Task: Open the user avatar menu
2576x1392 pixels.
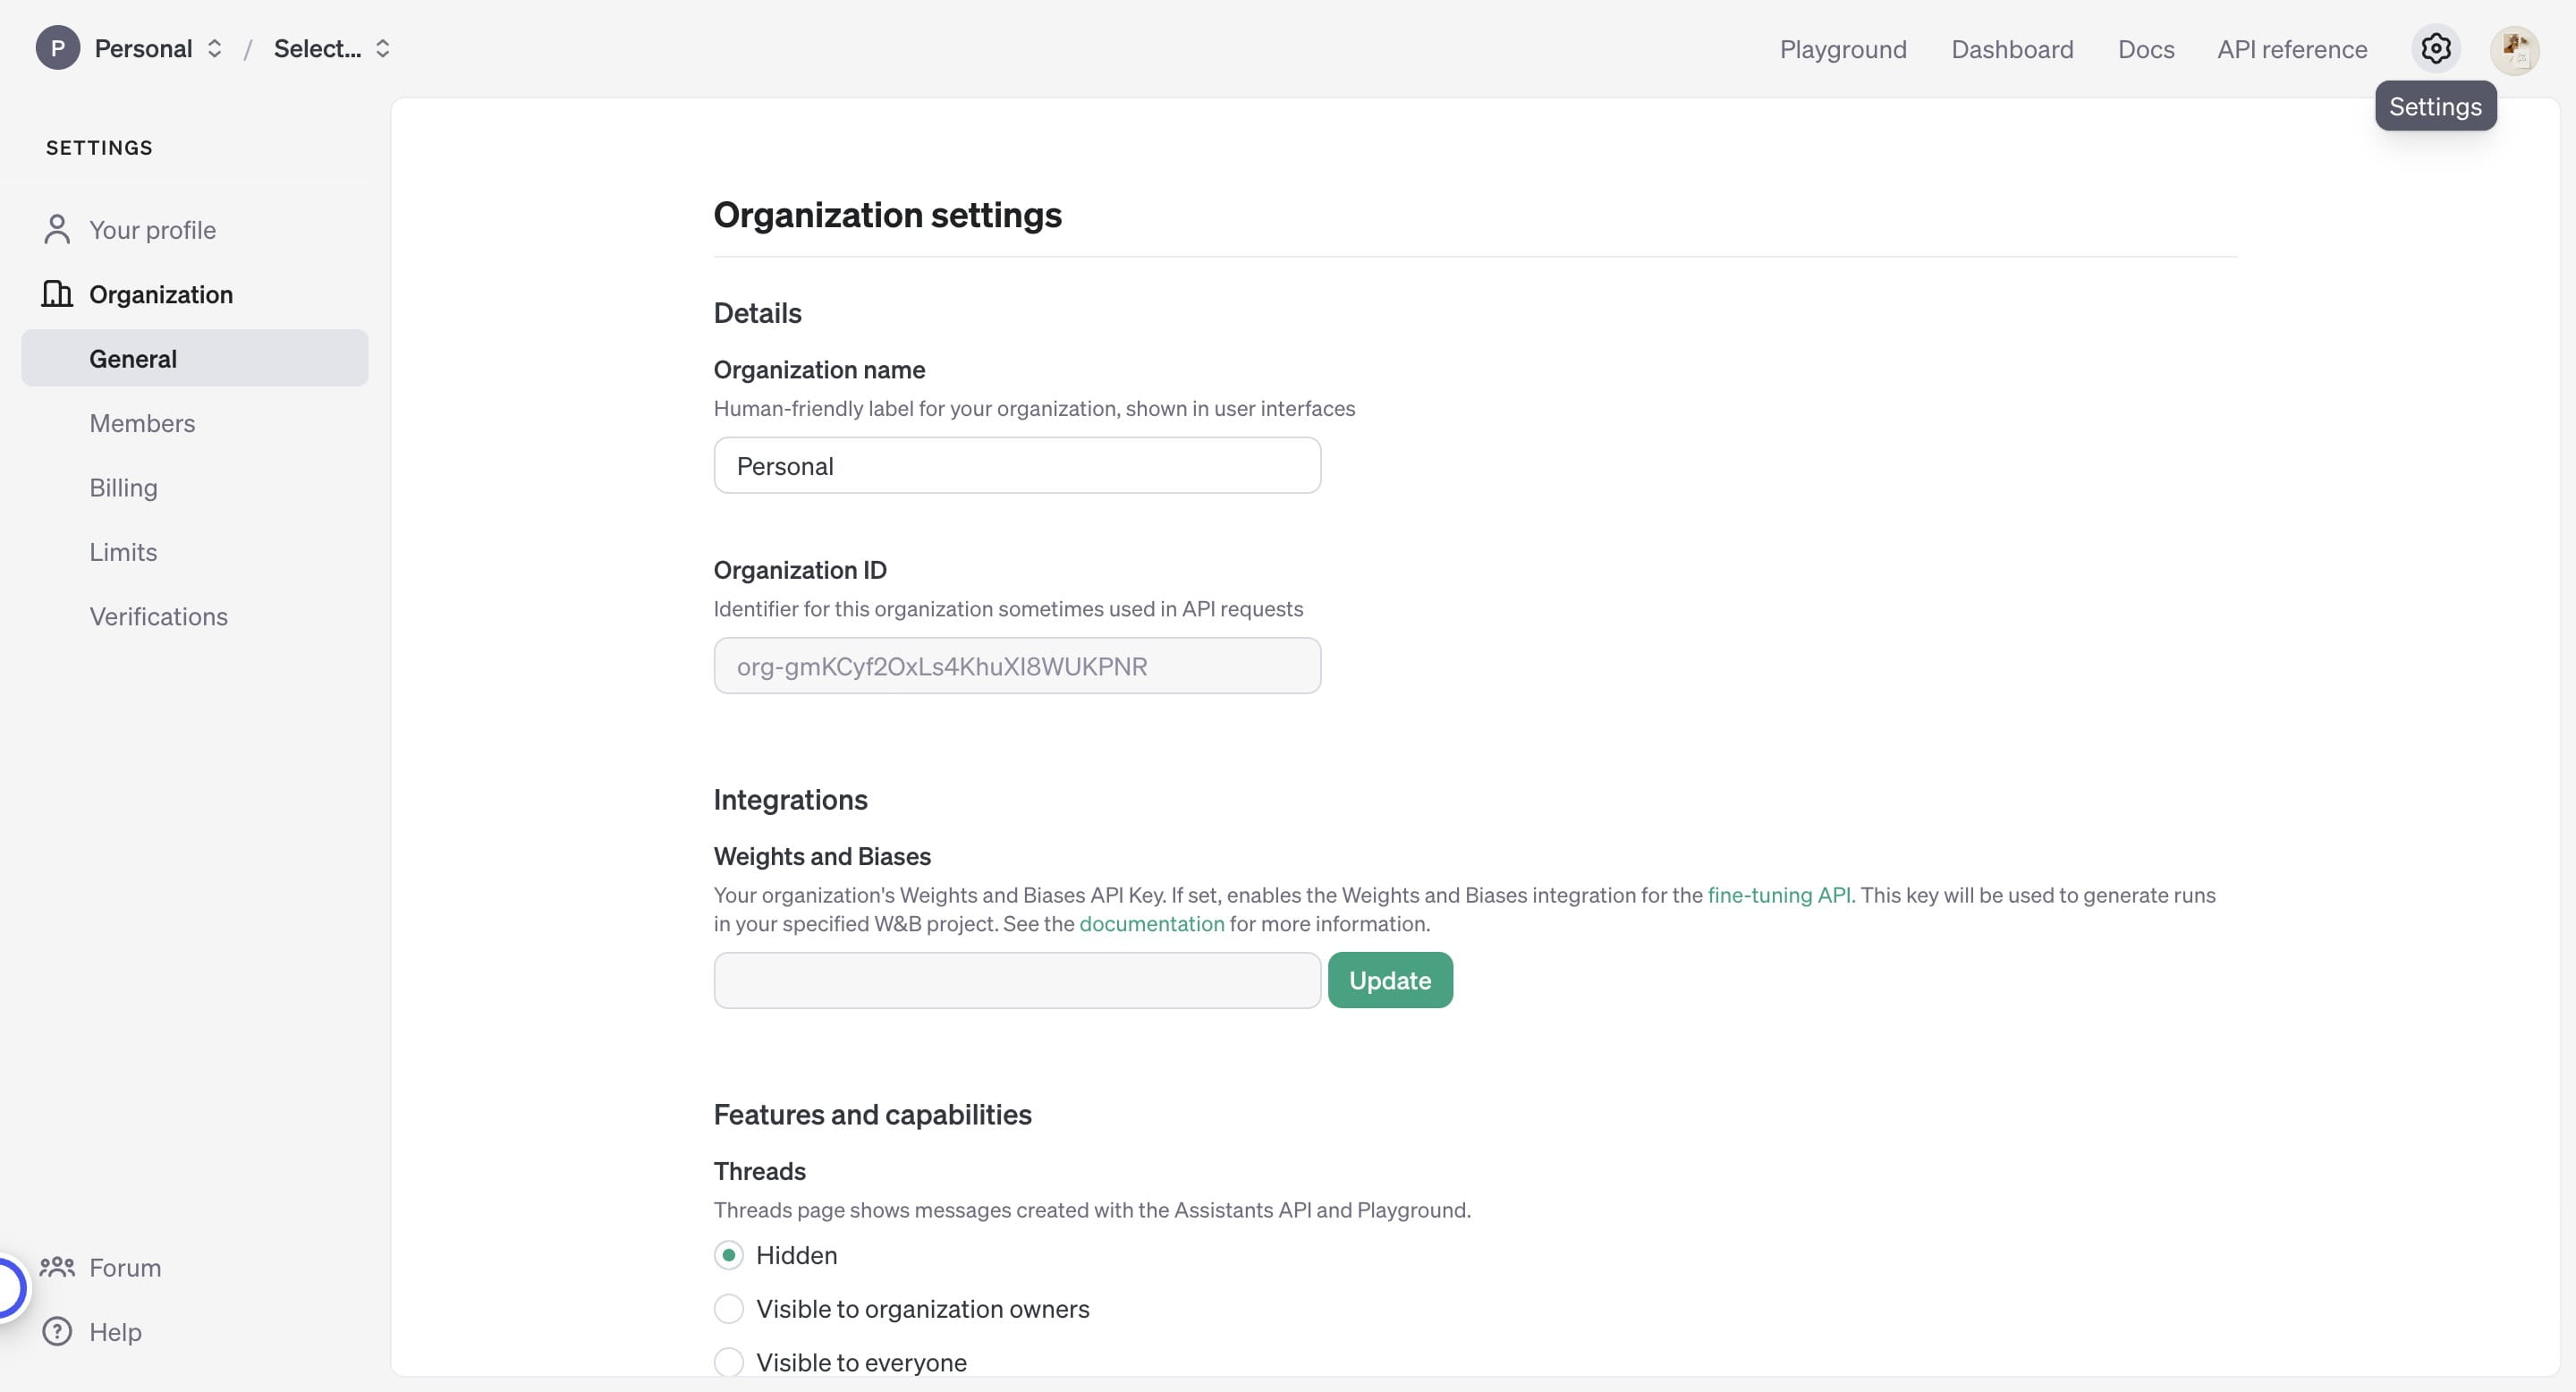Action: 2514,49
